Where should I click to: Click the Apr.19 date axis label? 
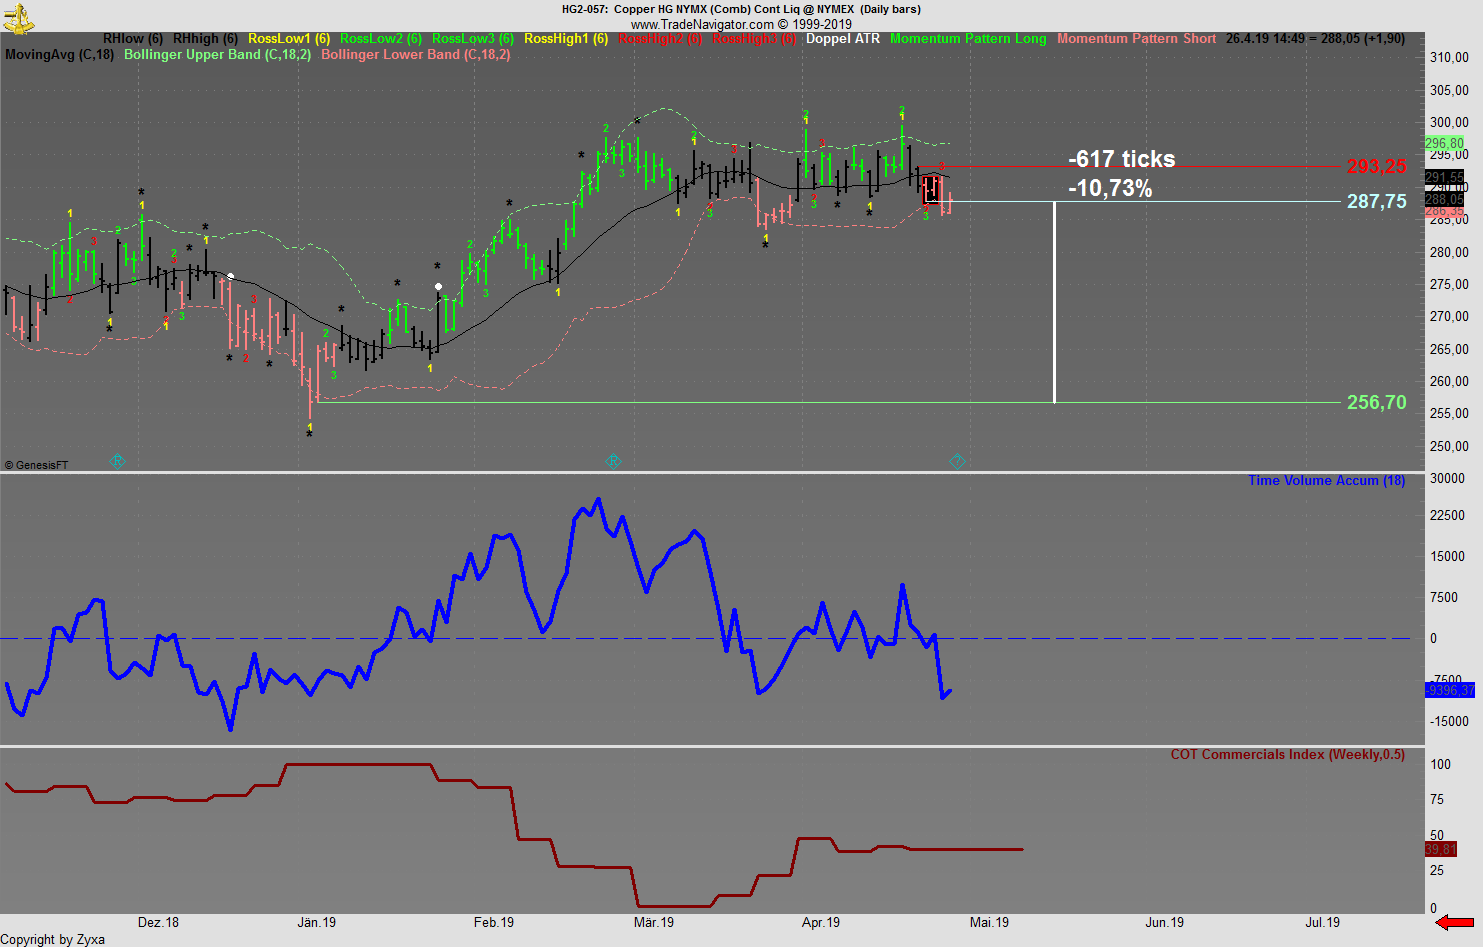821,922
